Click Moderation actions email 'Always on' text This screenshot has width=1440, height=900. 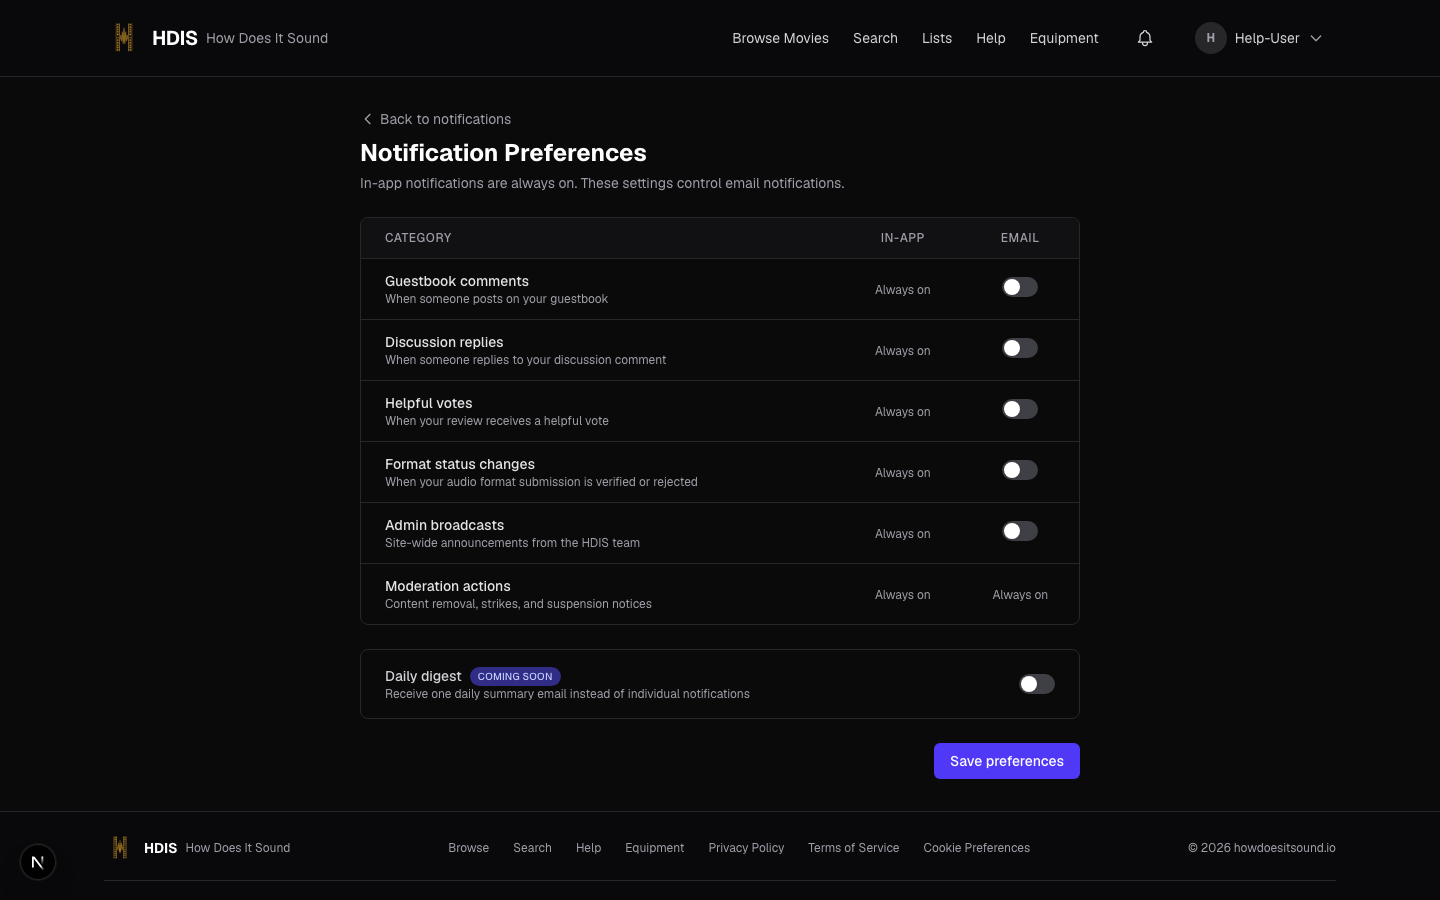(x=1020, y=595)
